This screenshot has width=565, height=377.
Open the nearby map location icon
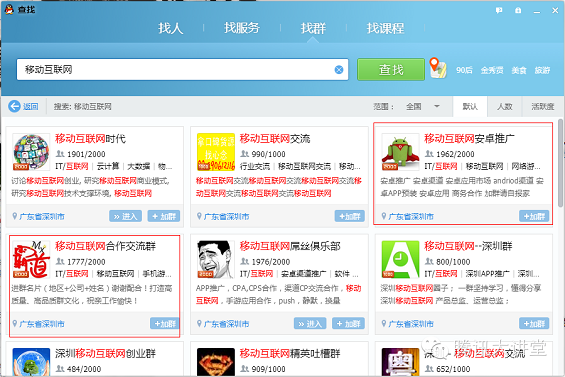(438, 68)
